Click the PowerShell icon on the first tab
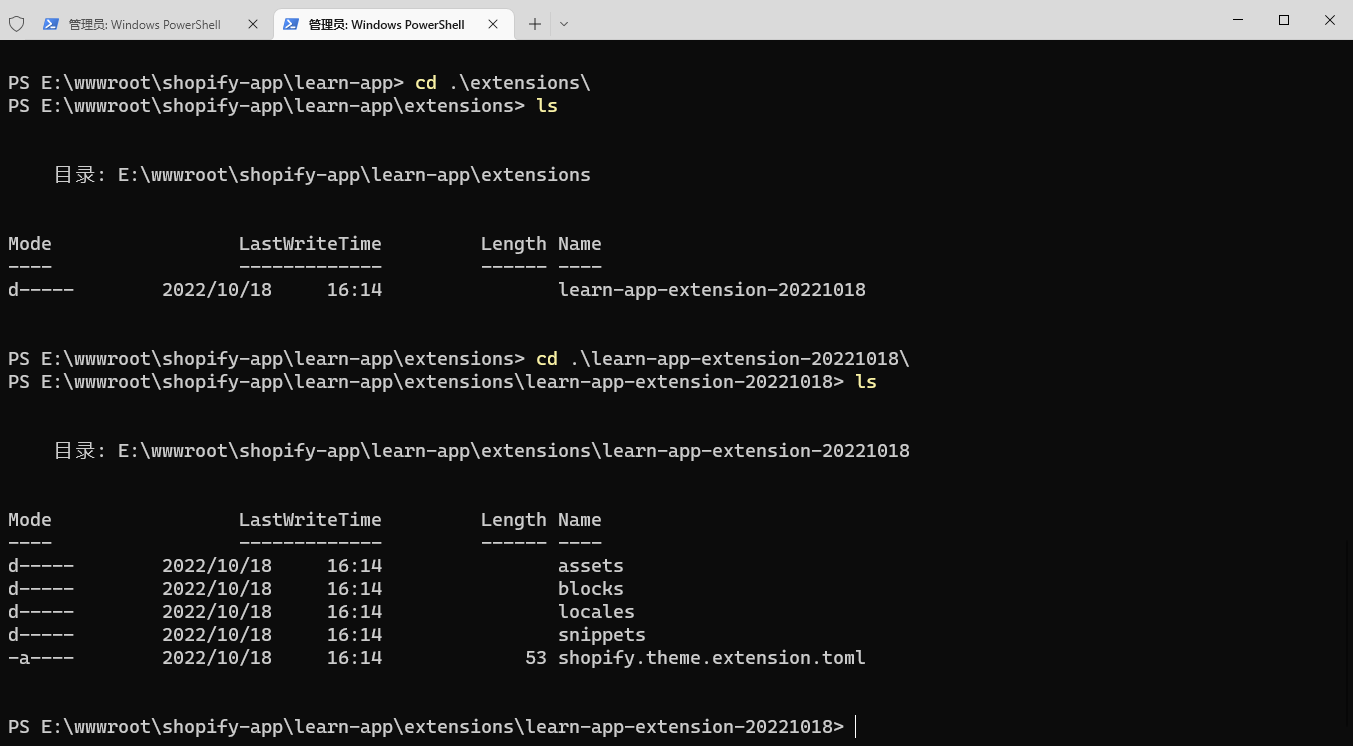The width and height of the screenshot is (1353, 746). coord(50,24)
